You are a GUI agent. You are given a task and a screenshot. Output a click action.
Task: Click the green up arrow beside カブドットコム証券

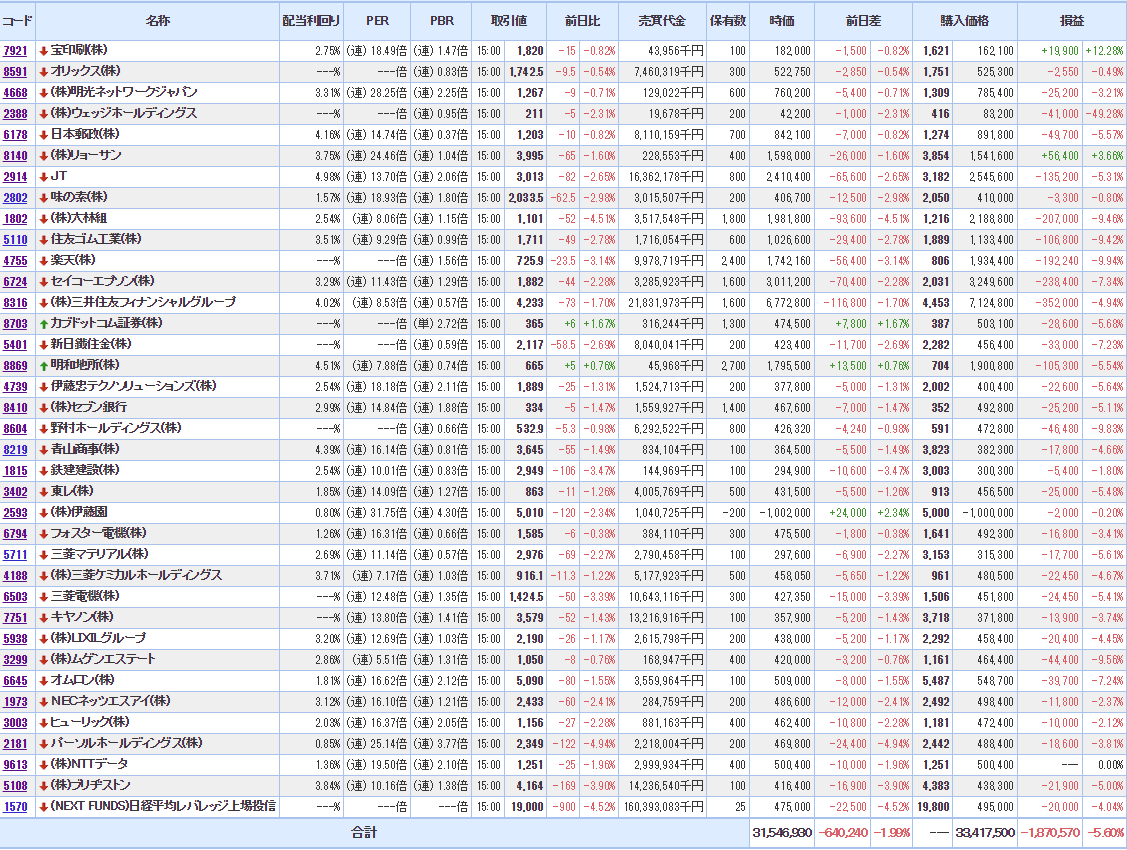[43, 323]
